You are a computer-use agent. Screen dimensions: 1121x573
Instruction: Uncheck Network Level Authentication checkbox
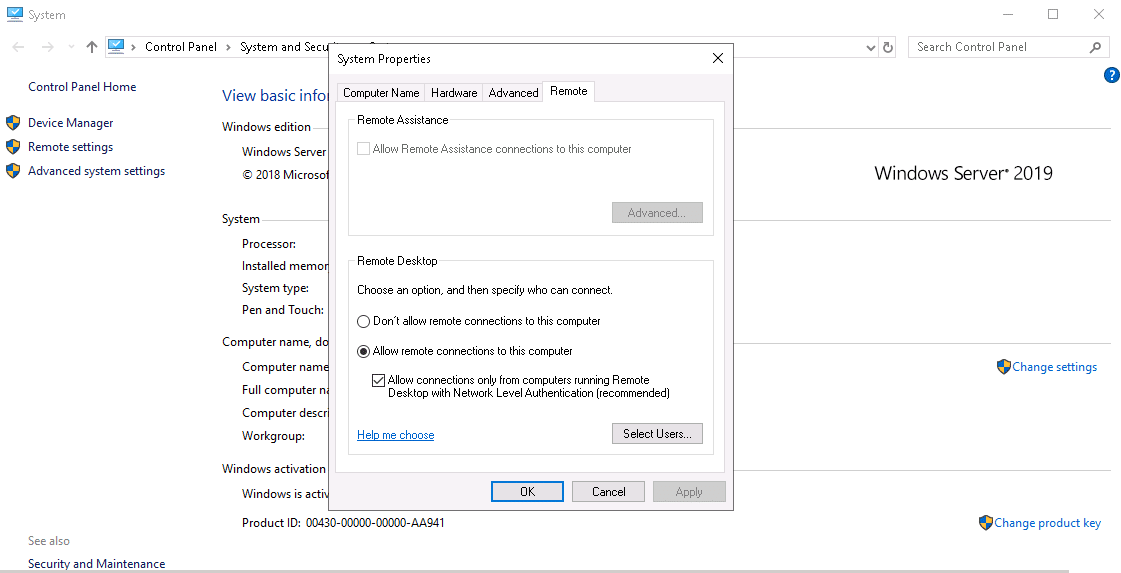(x=378, y=381)
